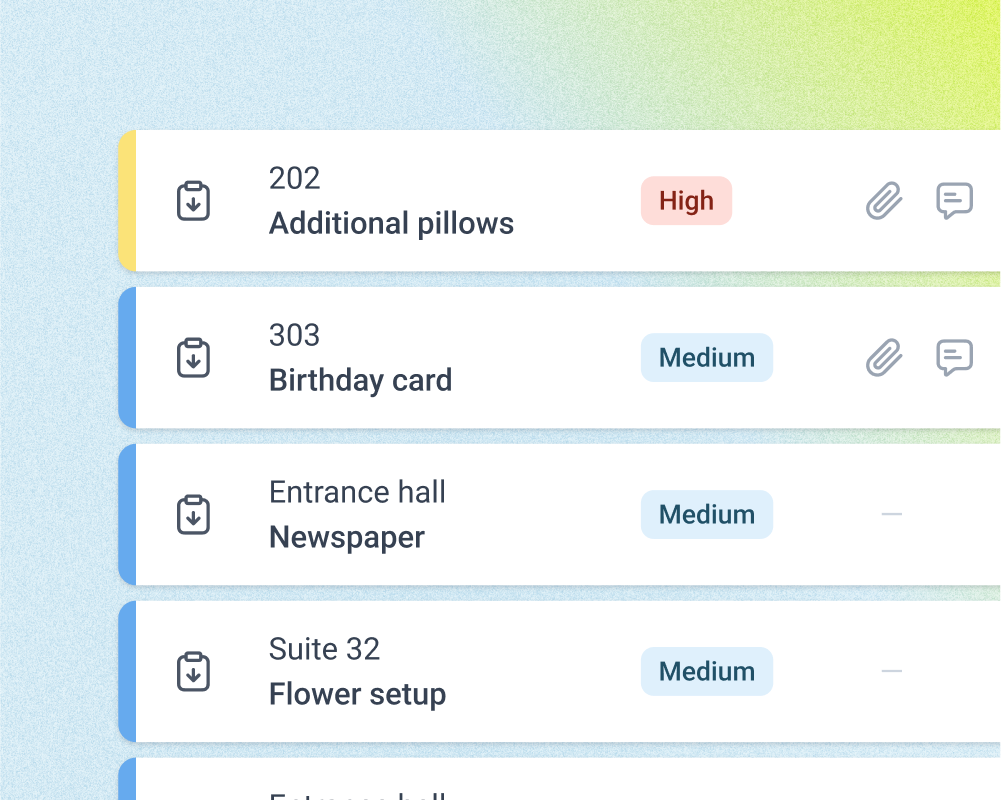Click the dash placeholder on the Newspaper row

point(891,514)
